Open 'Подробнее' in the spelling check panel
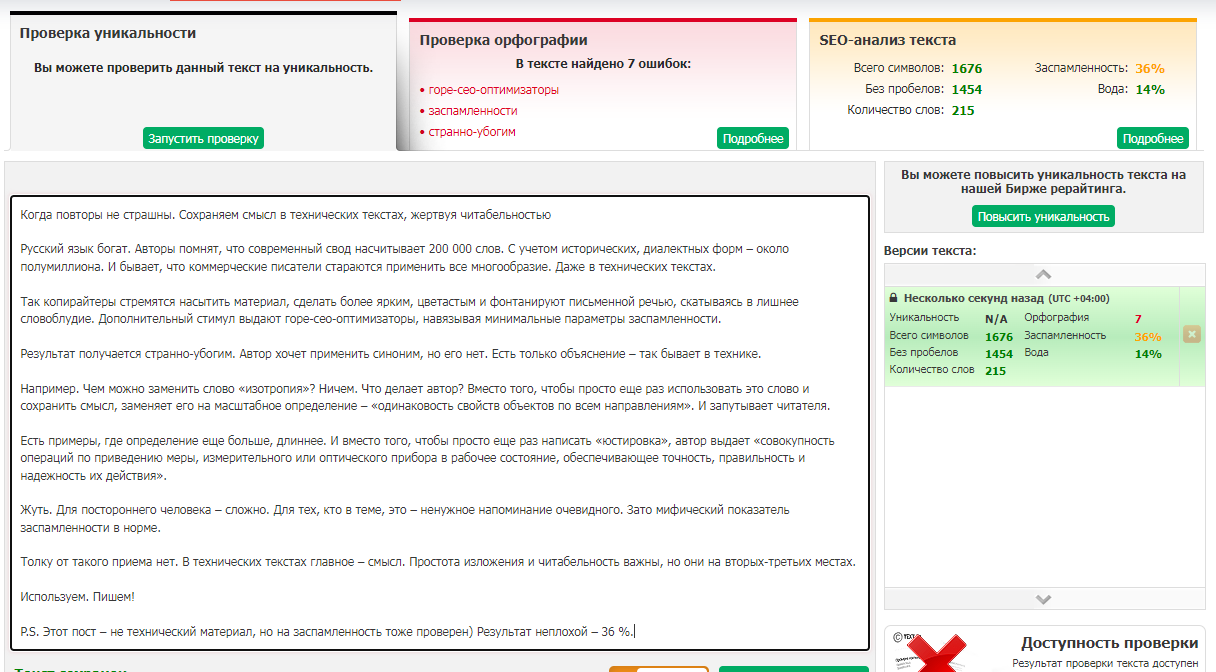 (x=752, y=138)
